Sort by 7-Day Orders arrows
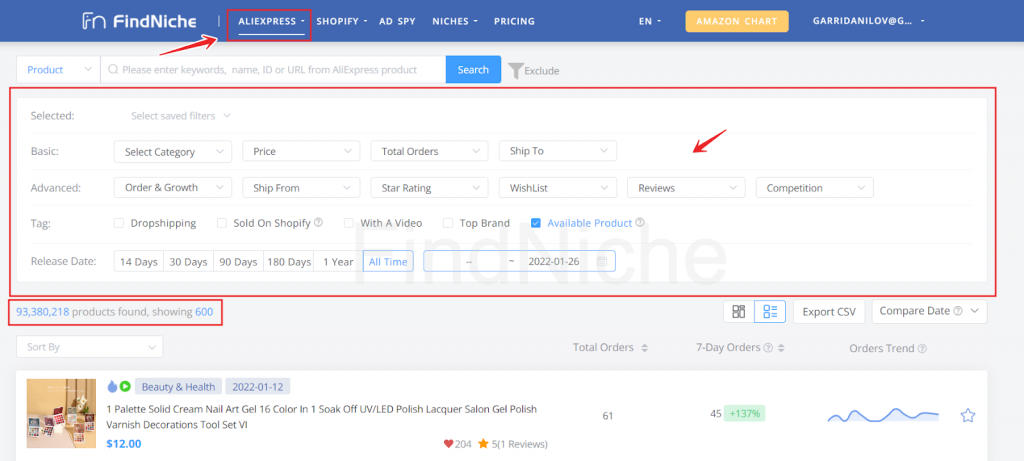The image size is (1024, 461). point(780,348)
